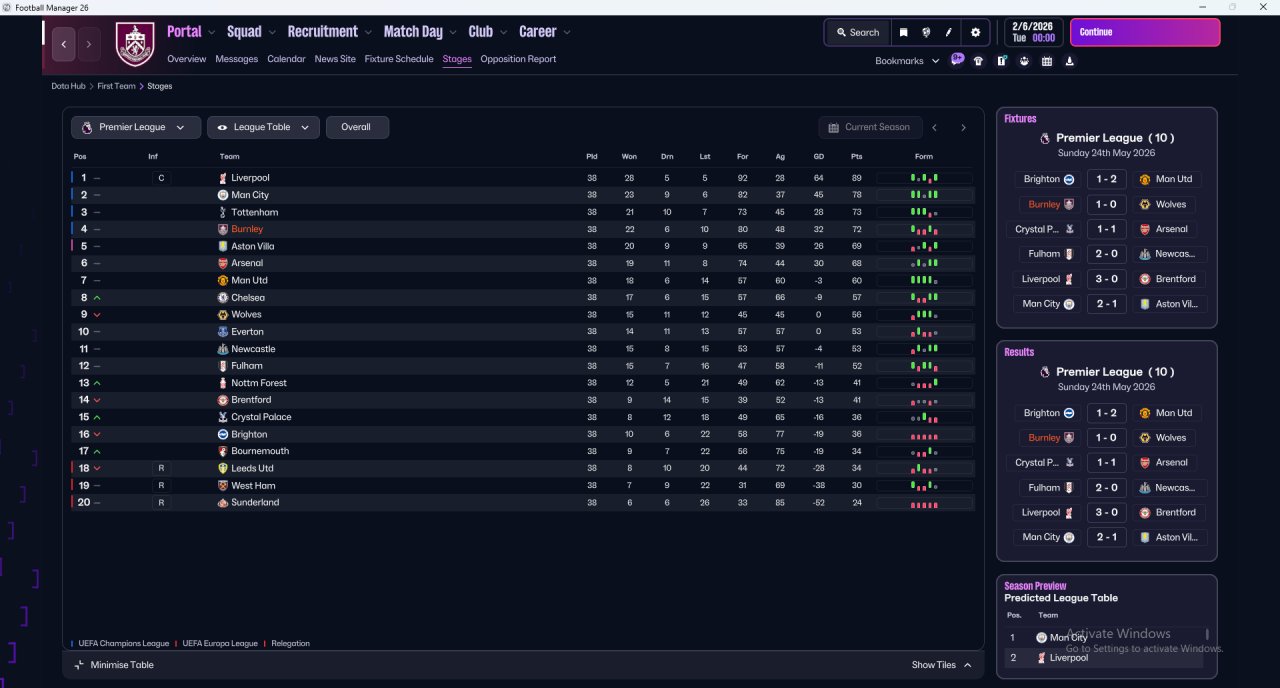The width and height of the screenshot is (1280, 688).
Task: Click the R relegation marker on the Leeds Utd row
Action: (x=161, y=468)
